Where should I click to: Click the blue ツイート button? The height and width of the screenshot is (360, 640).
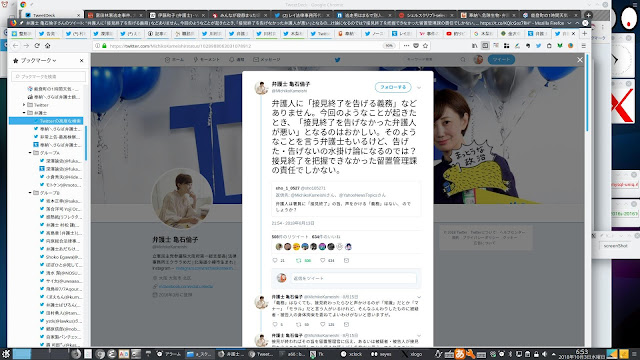click(501, 60)
